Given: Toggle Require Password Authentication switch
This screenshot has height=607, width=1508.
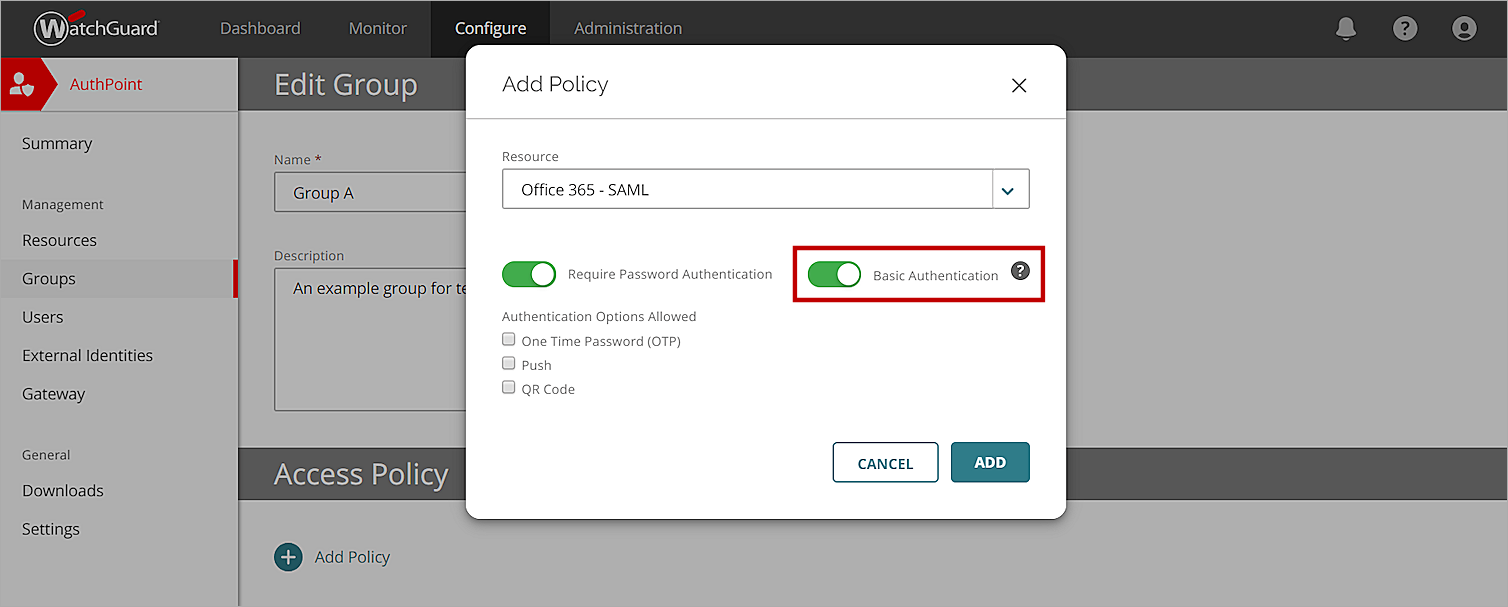Looking at the screenshot, I should click(x=529, y=274).
